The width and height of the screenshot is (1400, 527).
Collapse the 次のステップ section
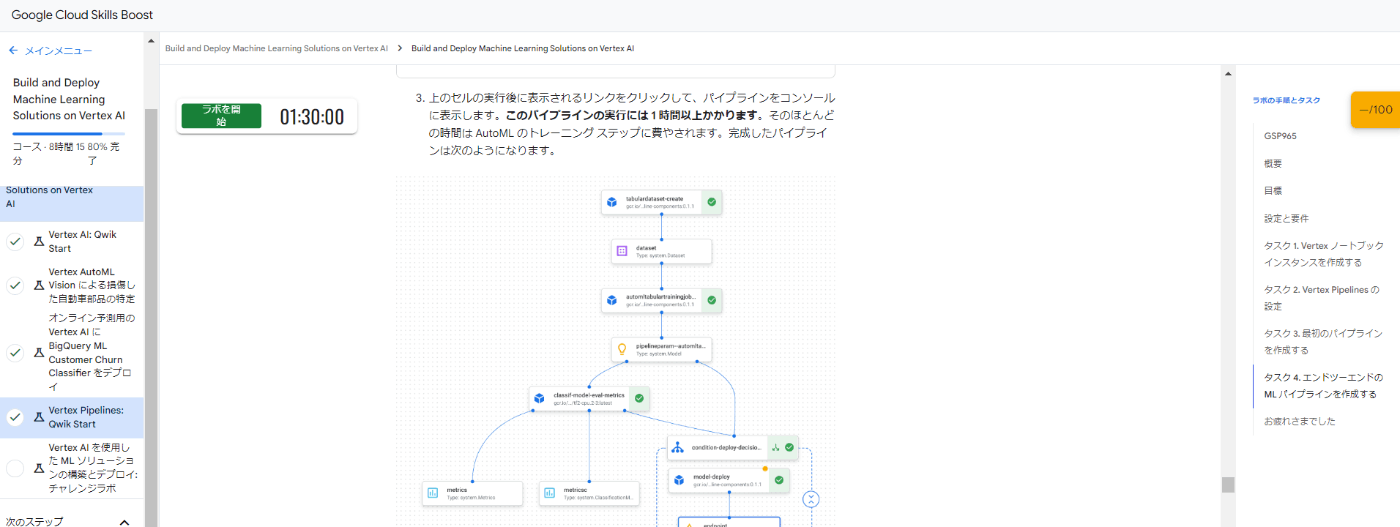coord(124,521)
